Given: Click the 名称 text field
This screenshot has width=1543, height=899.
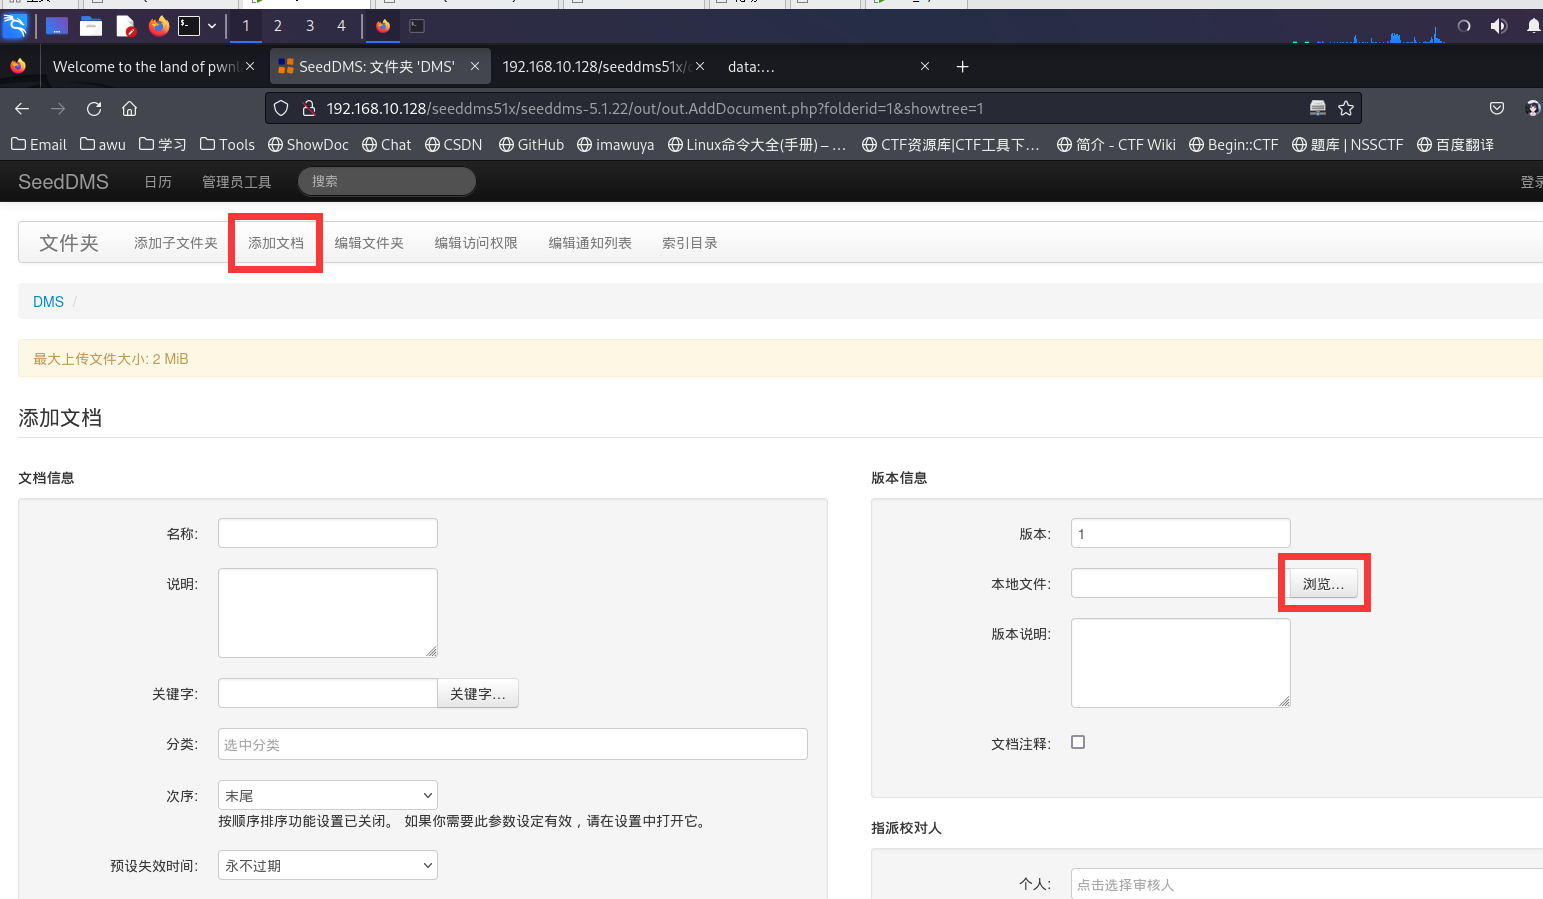Looking at the screenshot, I should click(x=328, y=533).
